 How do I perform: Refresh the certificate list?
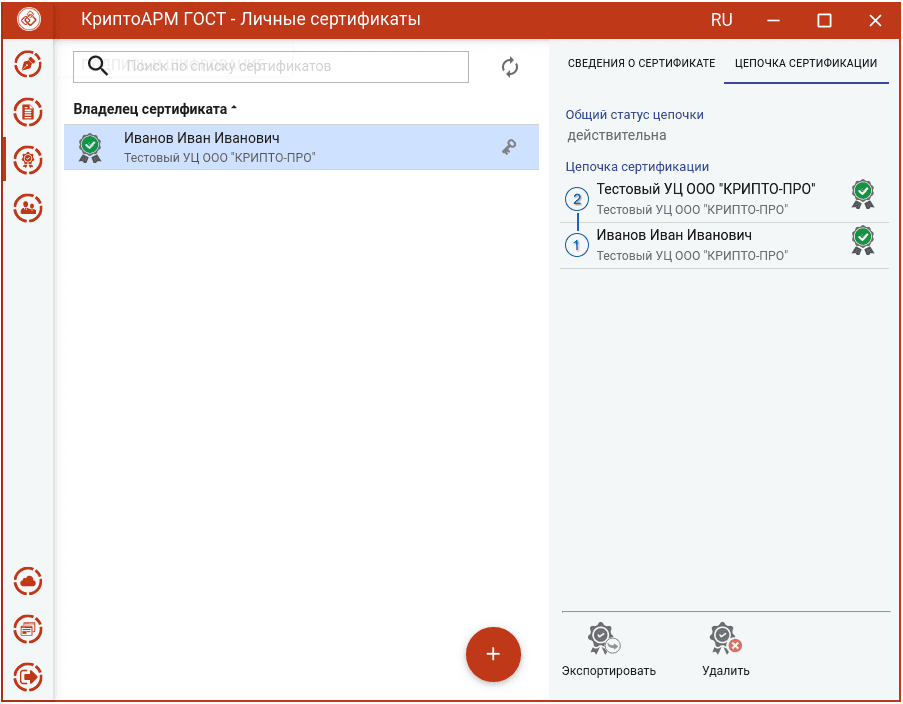510,67
